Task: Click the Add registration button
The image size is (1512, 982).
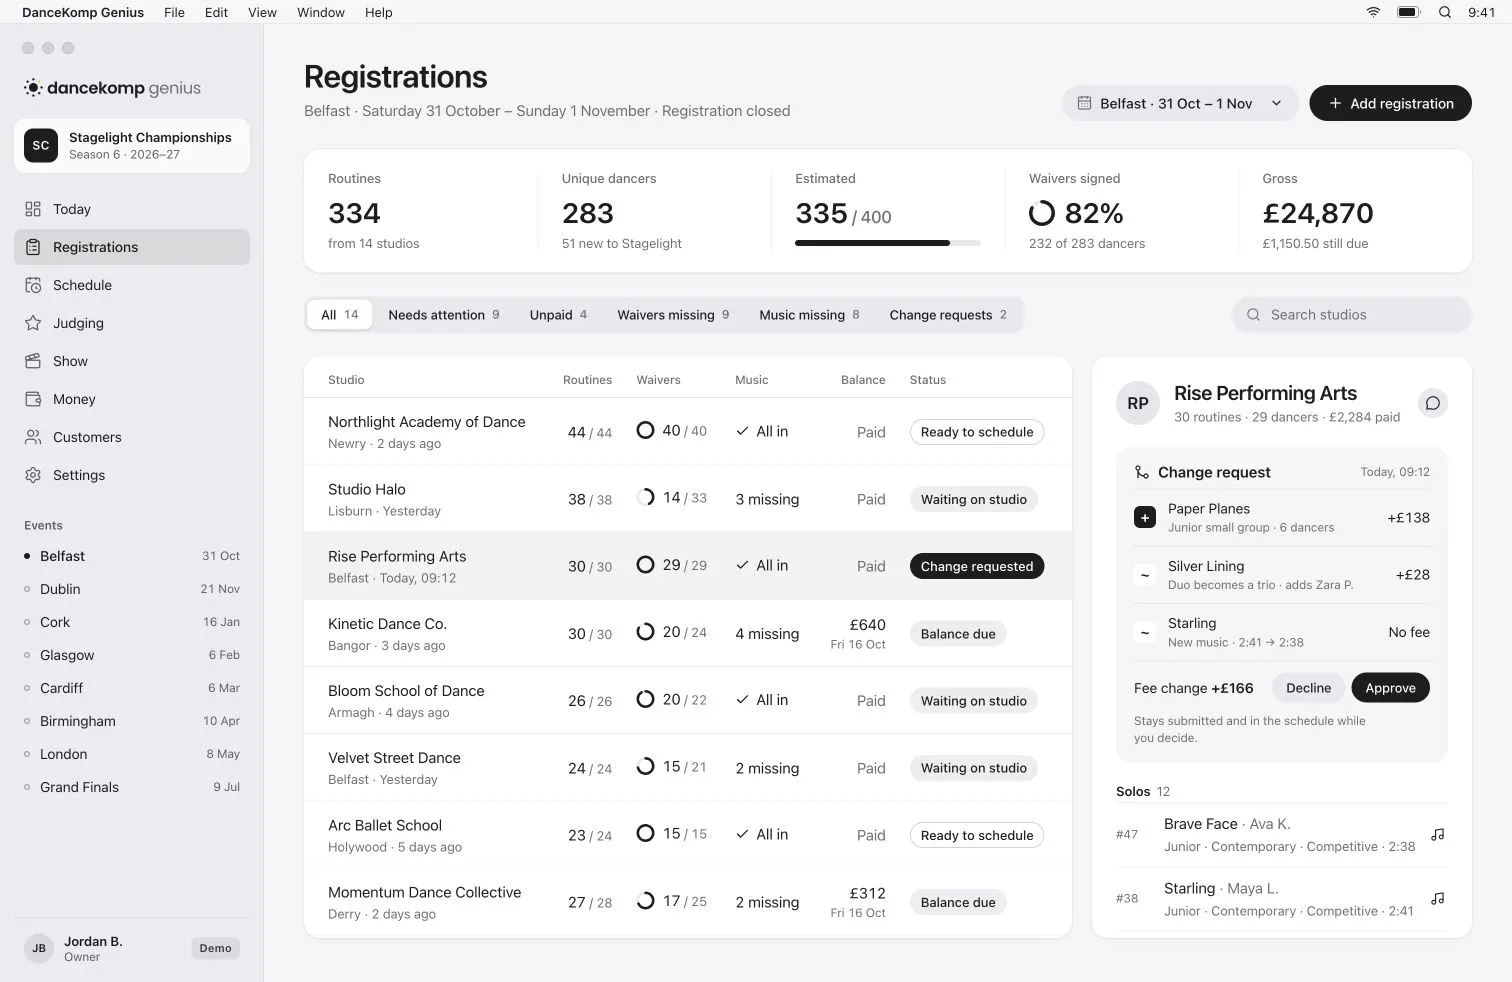Action: 1390,103
